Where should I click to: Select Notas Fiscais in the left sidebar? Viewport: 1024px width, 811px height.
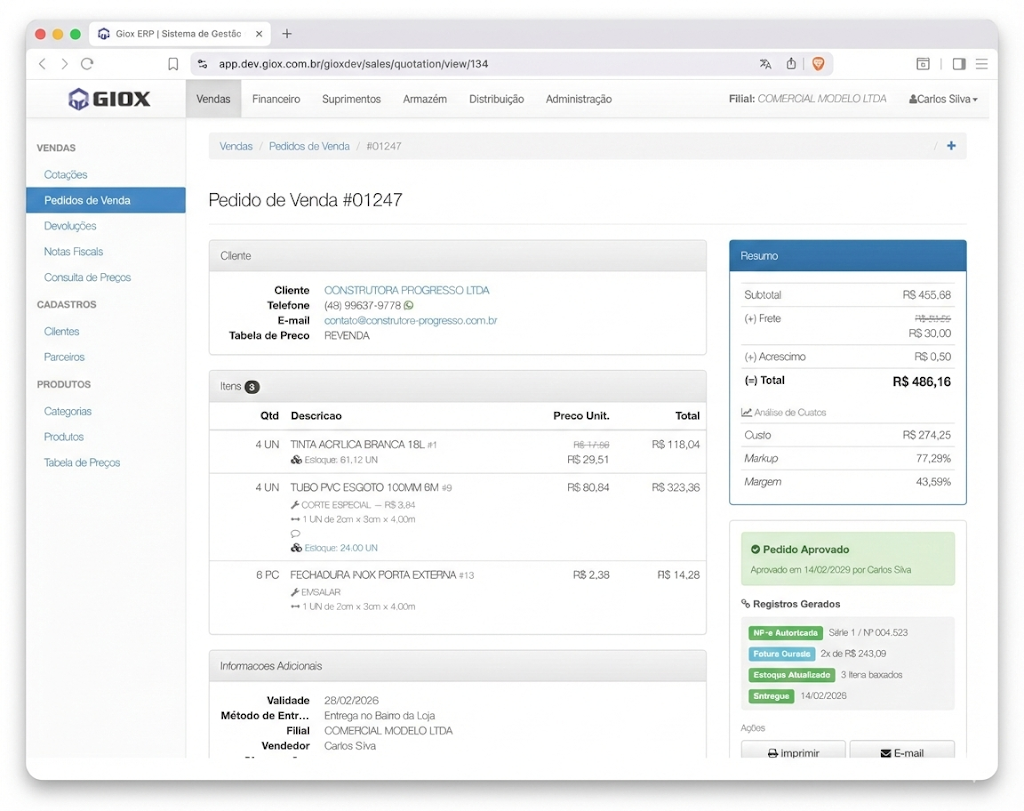[x=73, y=252]
